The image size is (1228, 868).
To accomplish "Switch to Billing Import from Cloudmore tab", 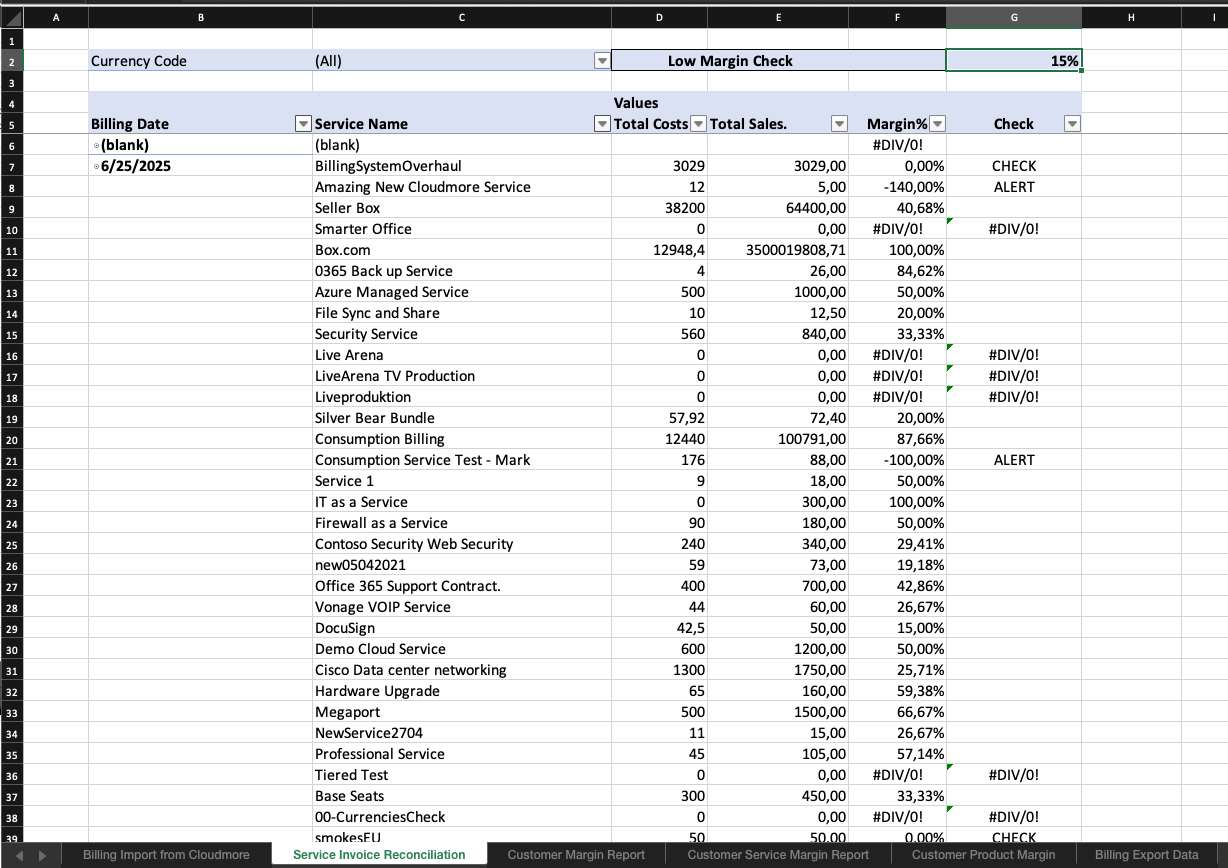I will (166, 855).
